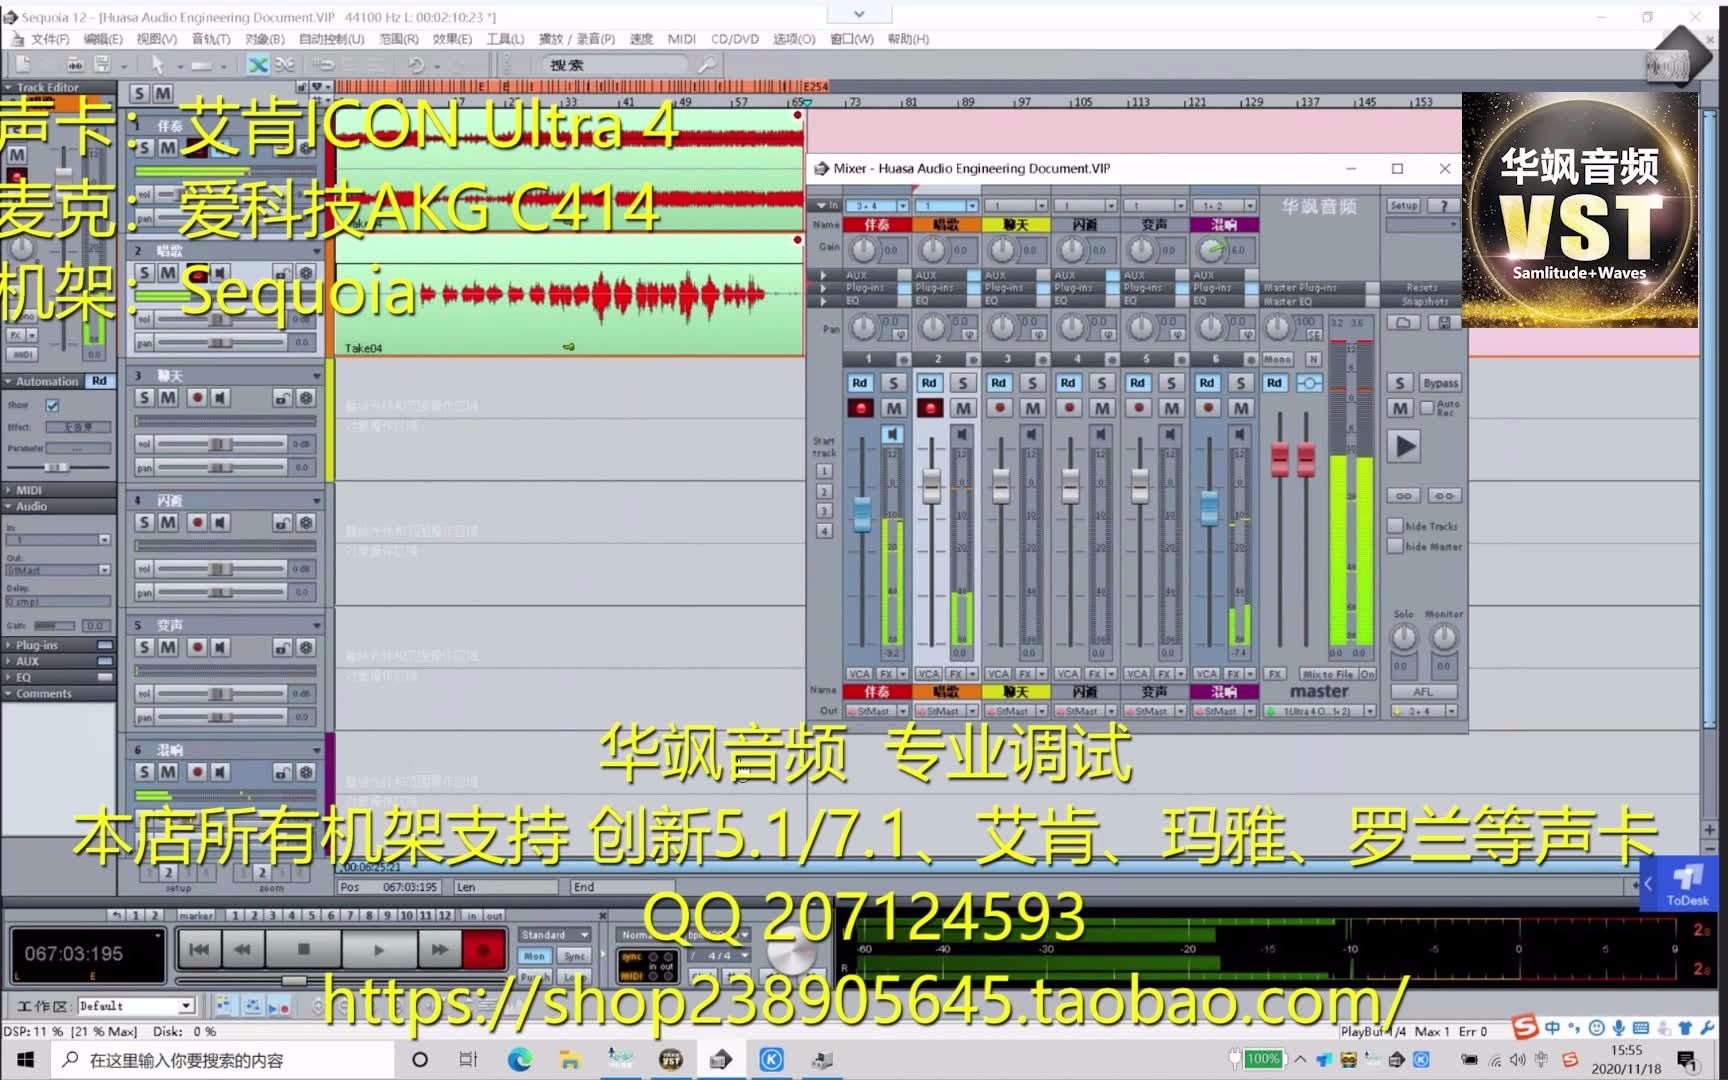Expand the Plug-ins section arrow in the mixer
Screen dimensions: 1728x1080
[x=823, y=287]
